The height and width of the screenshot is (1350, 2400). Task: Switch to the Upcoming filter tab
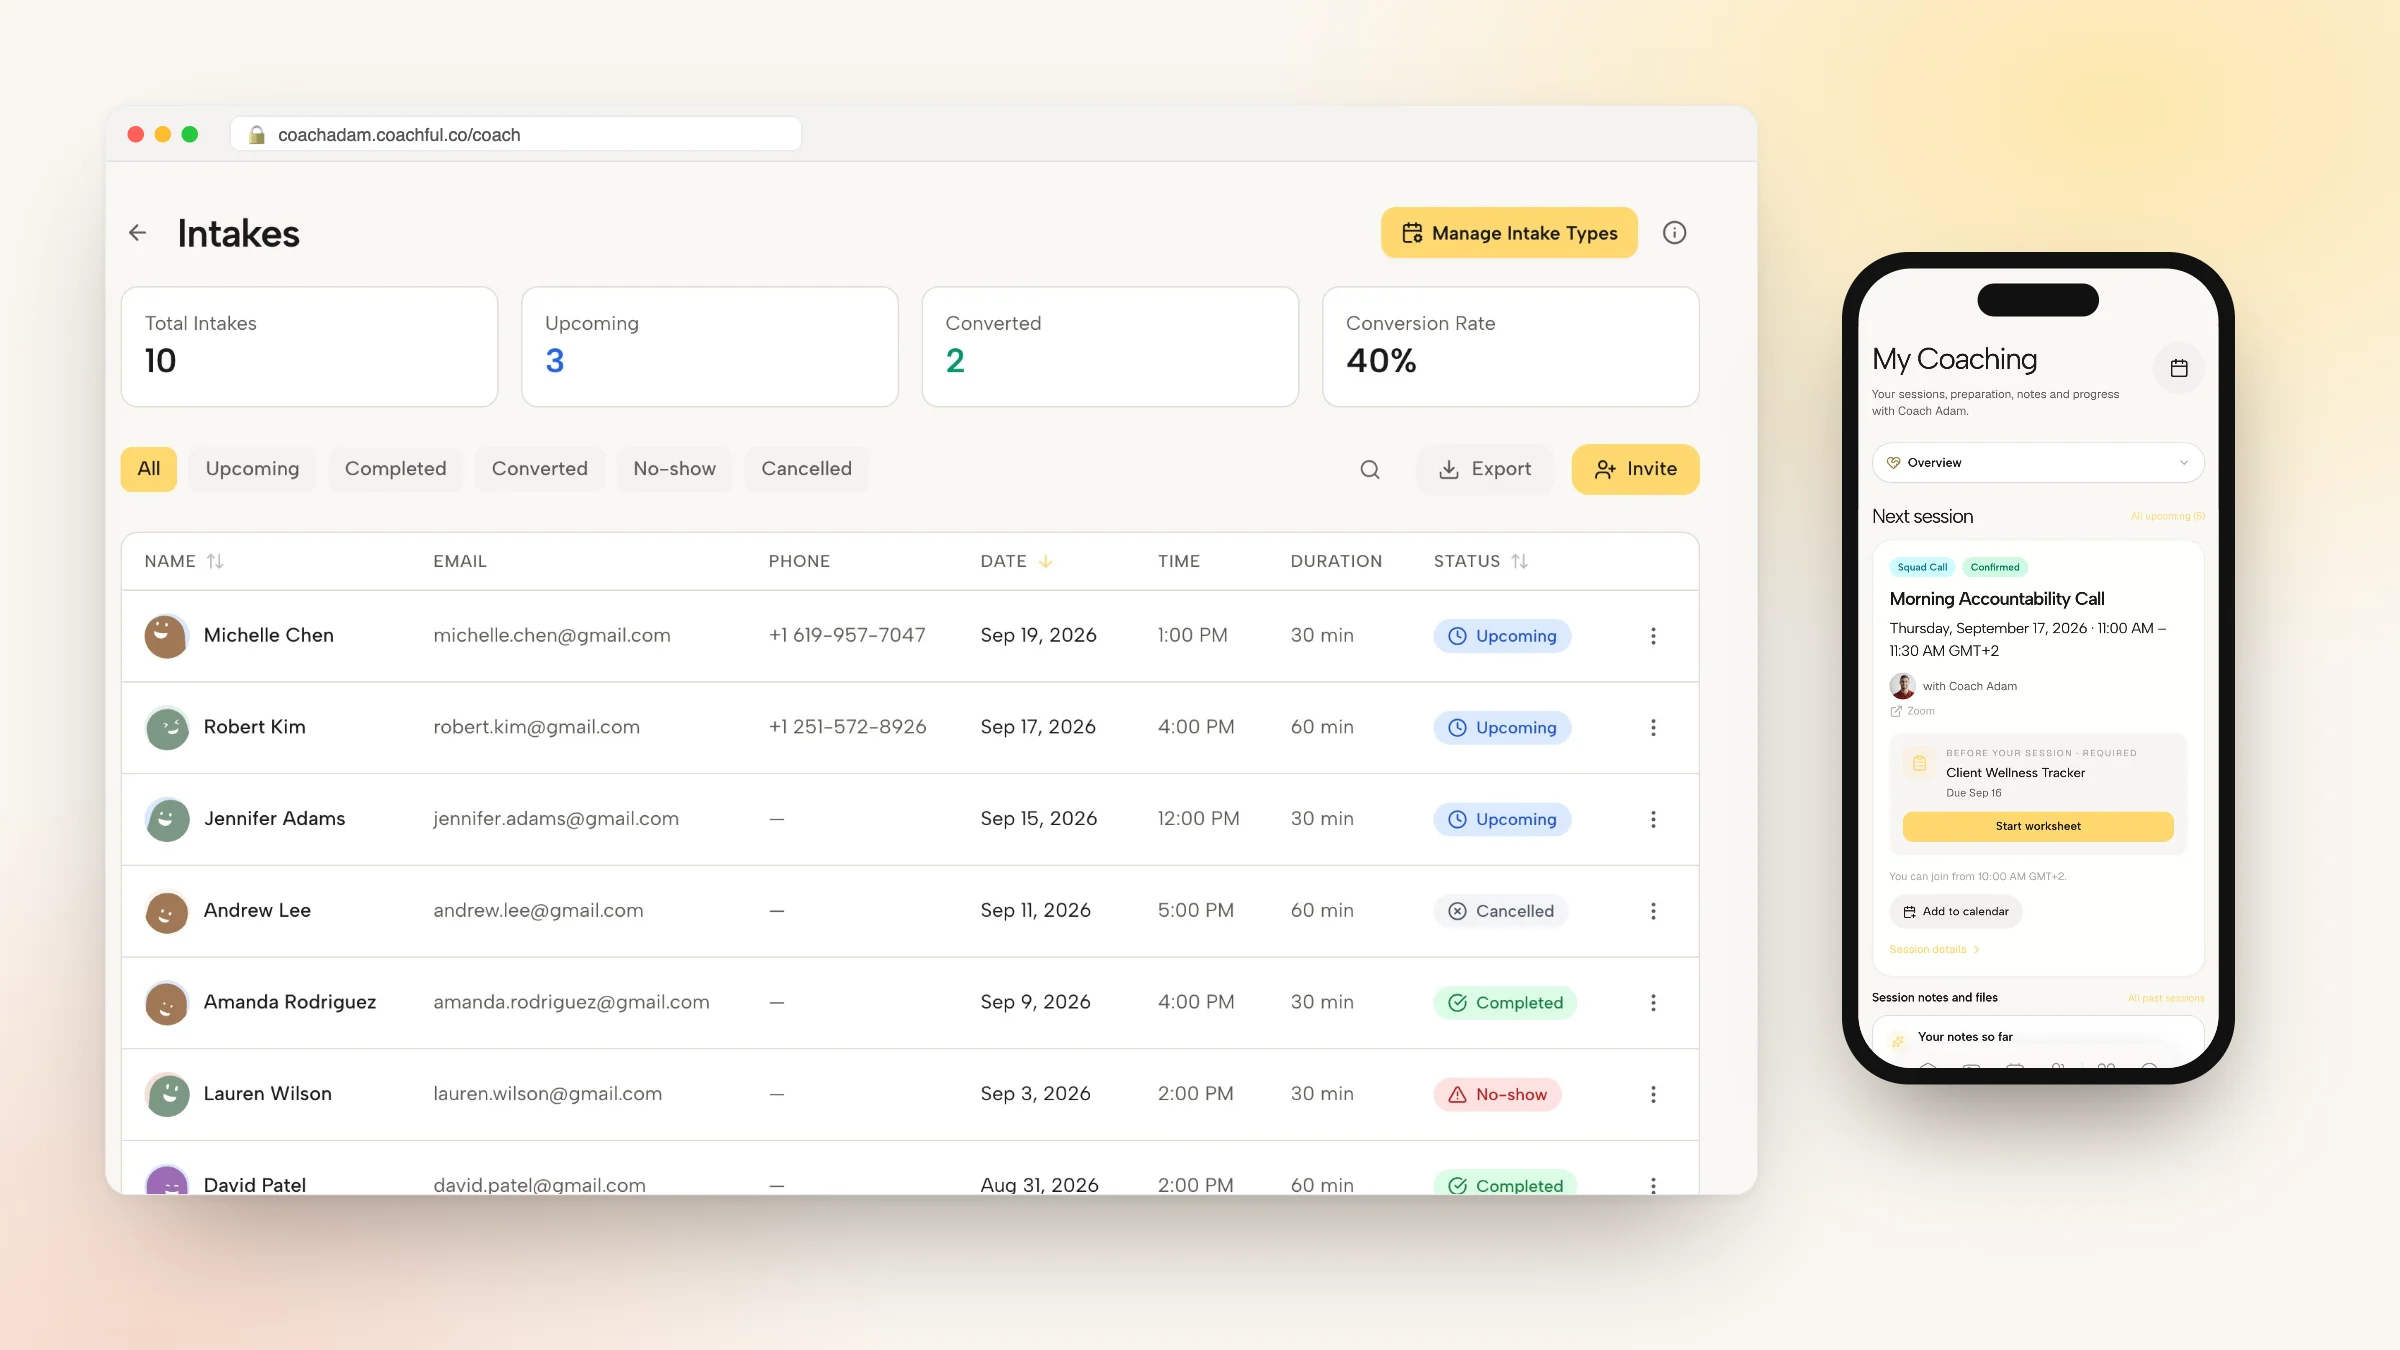coord(252,469)
